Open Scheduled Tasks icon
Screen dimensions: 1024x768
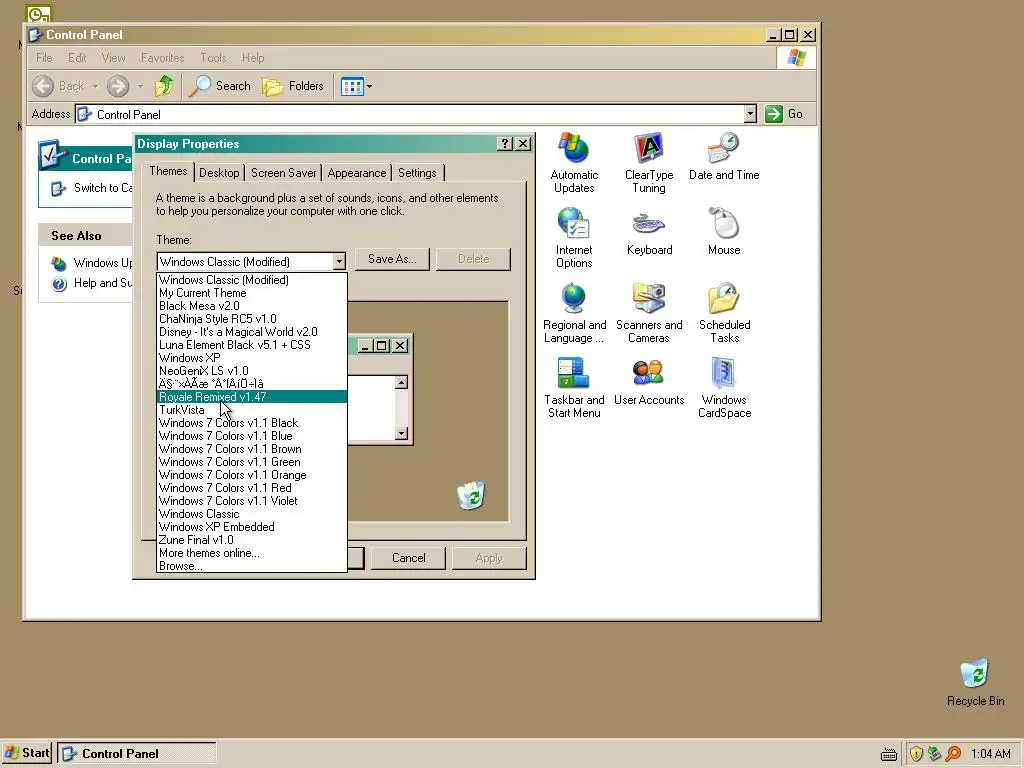[x=724, y=313]
